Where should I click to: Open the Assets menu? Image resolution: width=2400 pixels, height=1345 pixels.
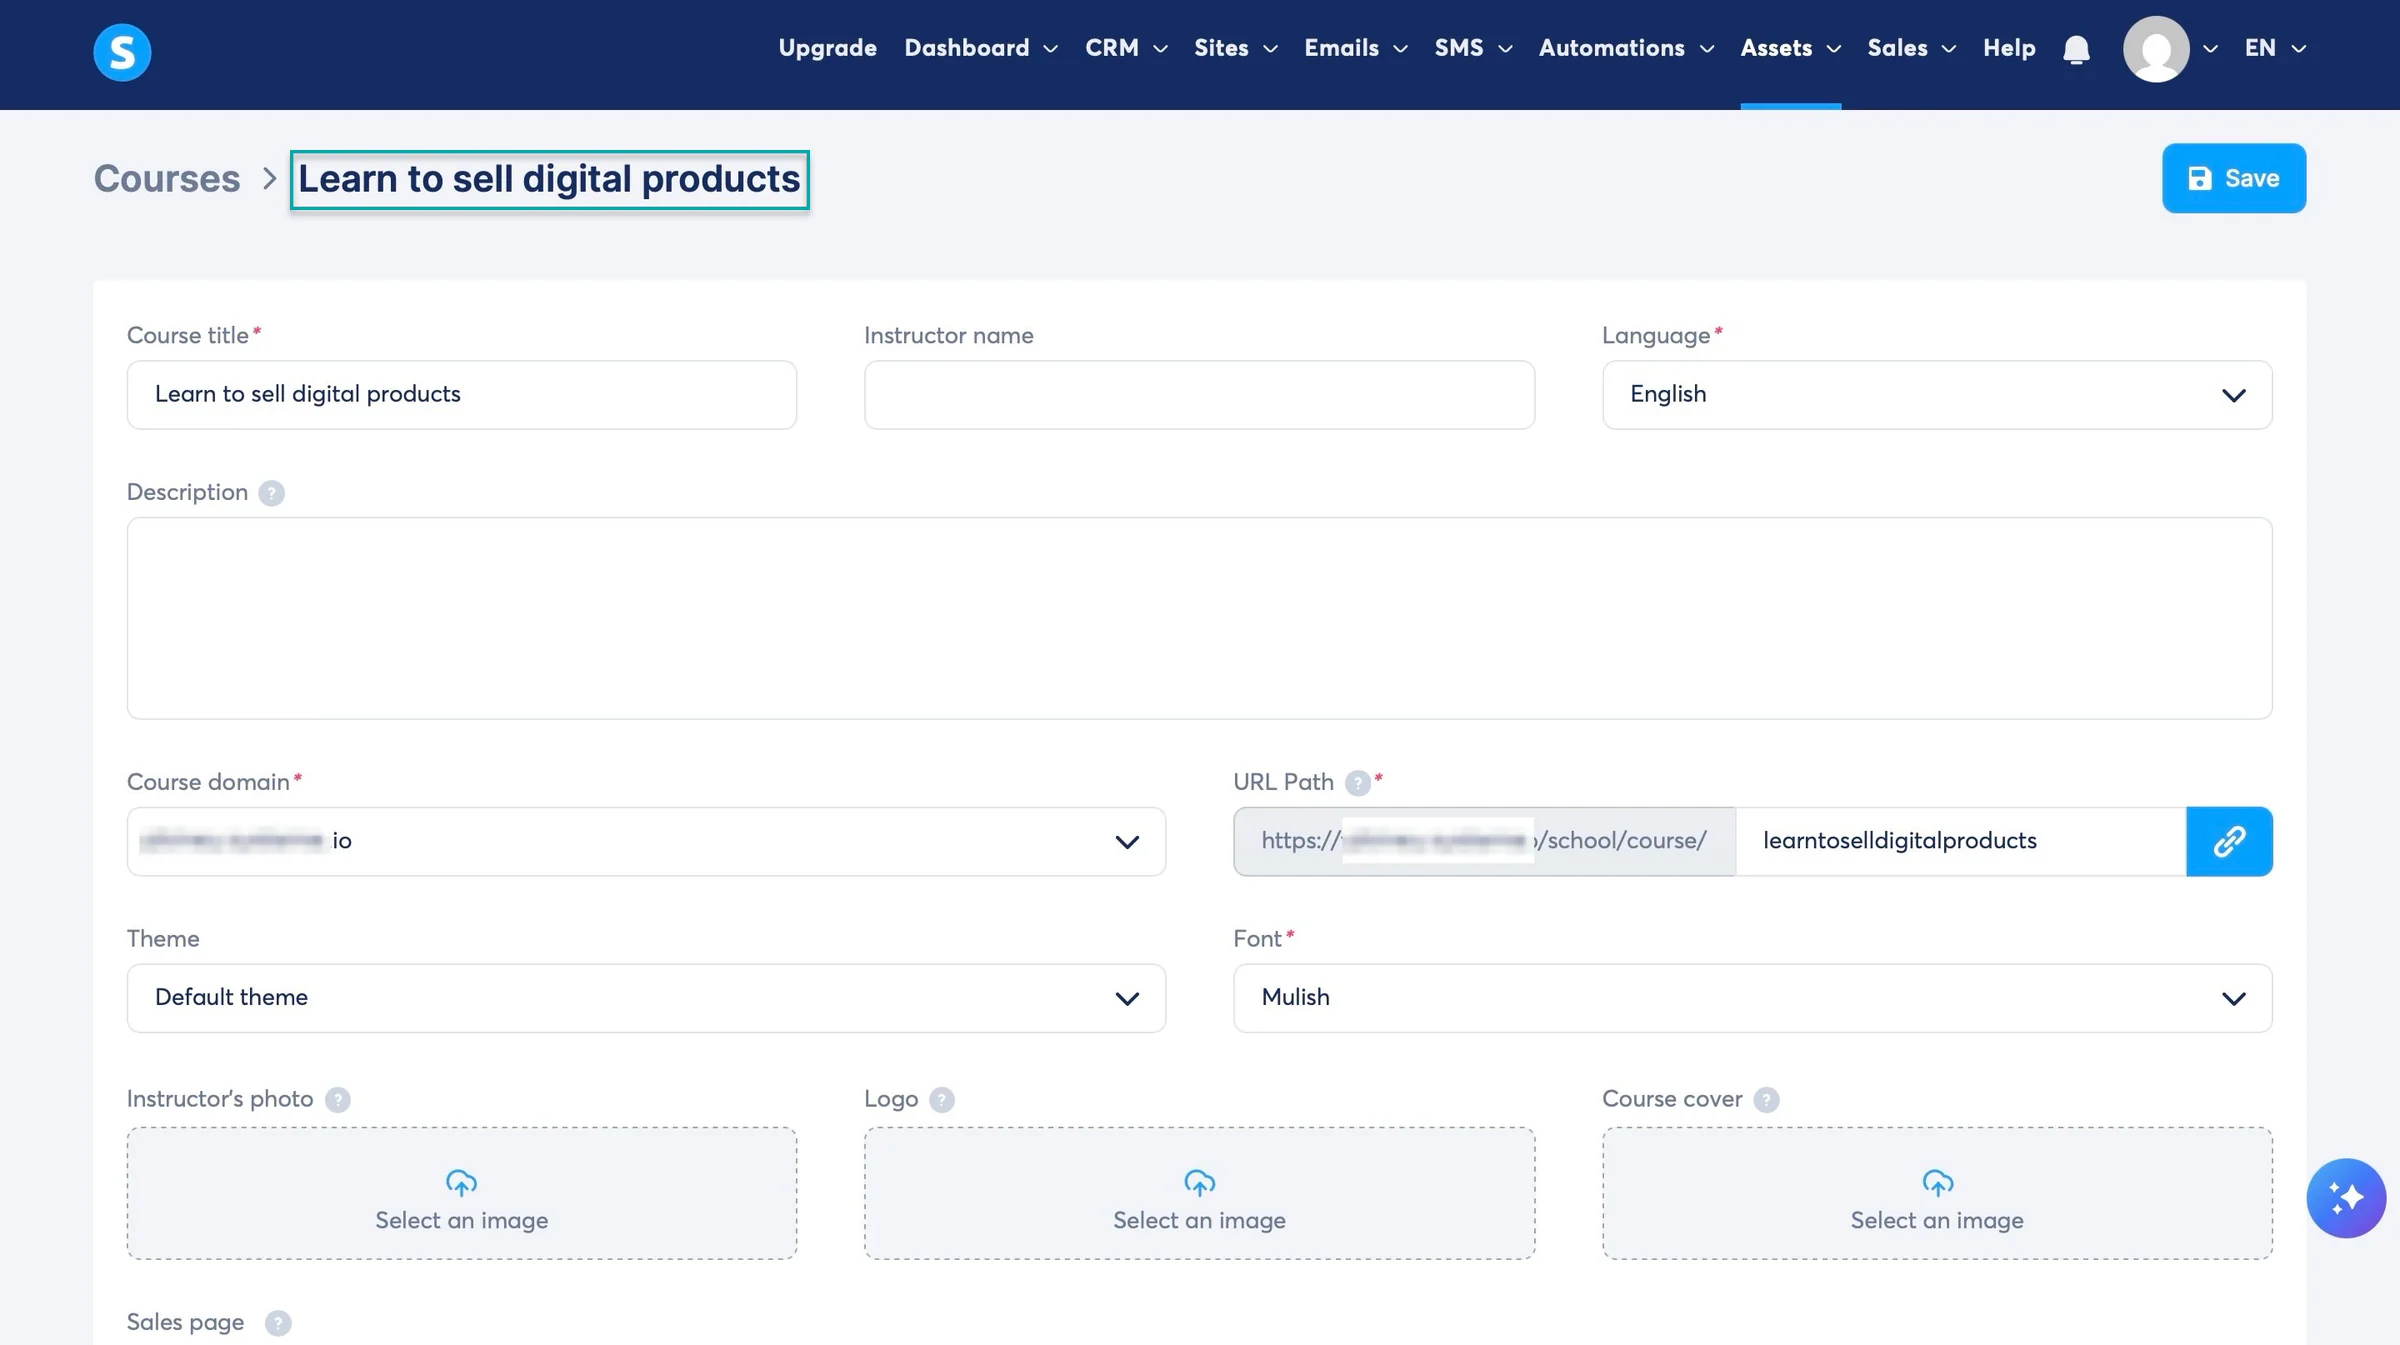[x=1790, y=48]
